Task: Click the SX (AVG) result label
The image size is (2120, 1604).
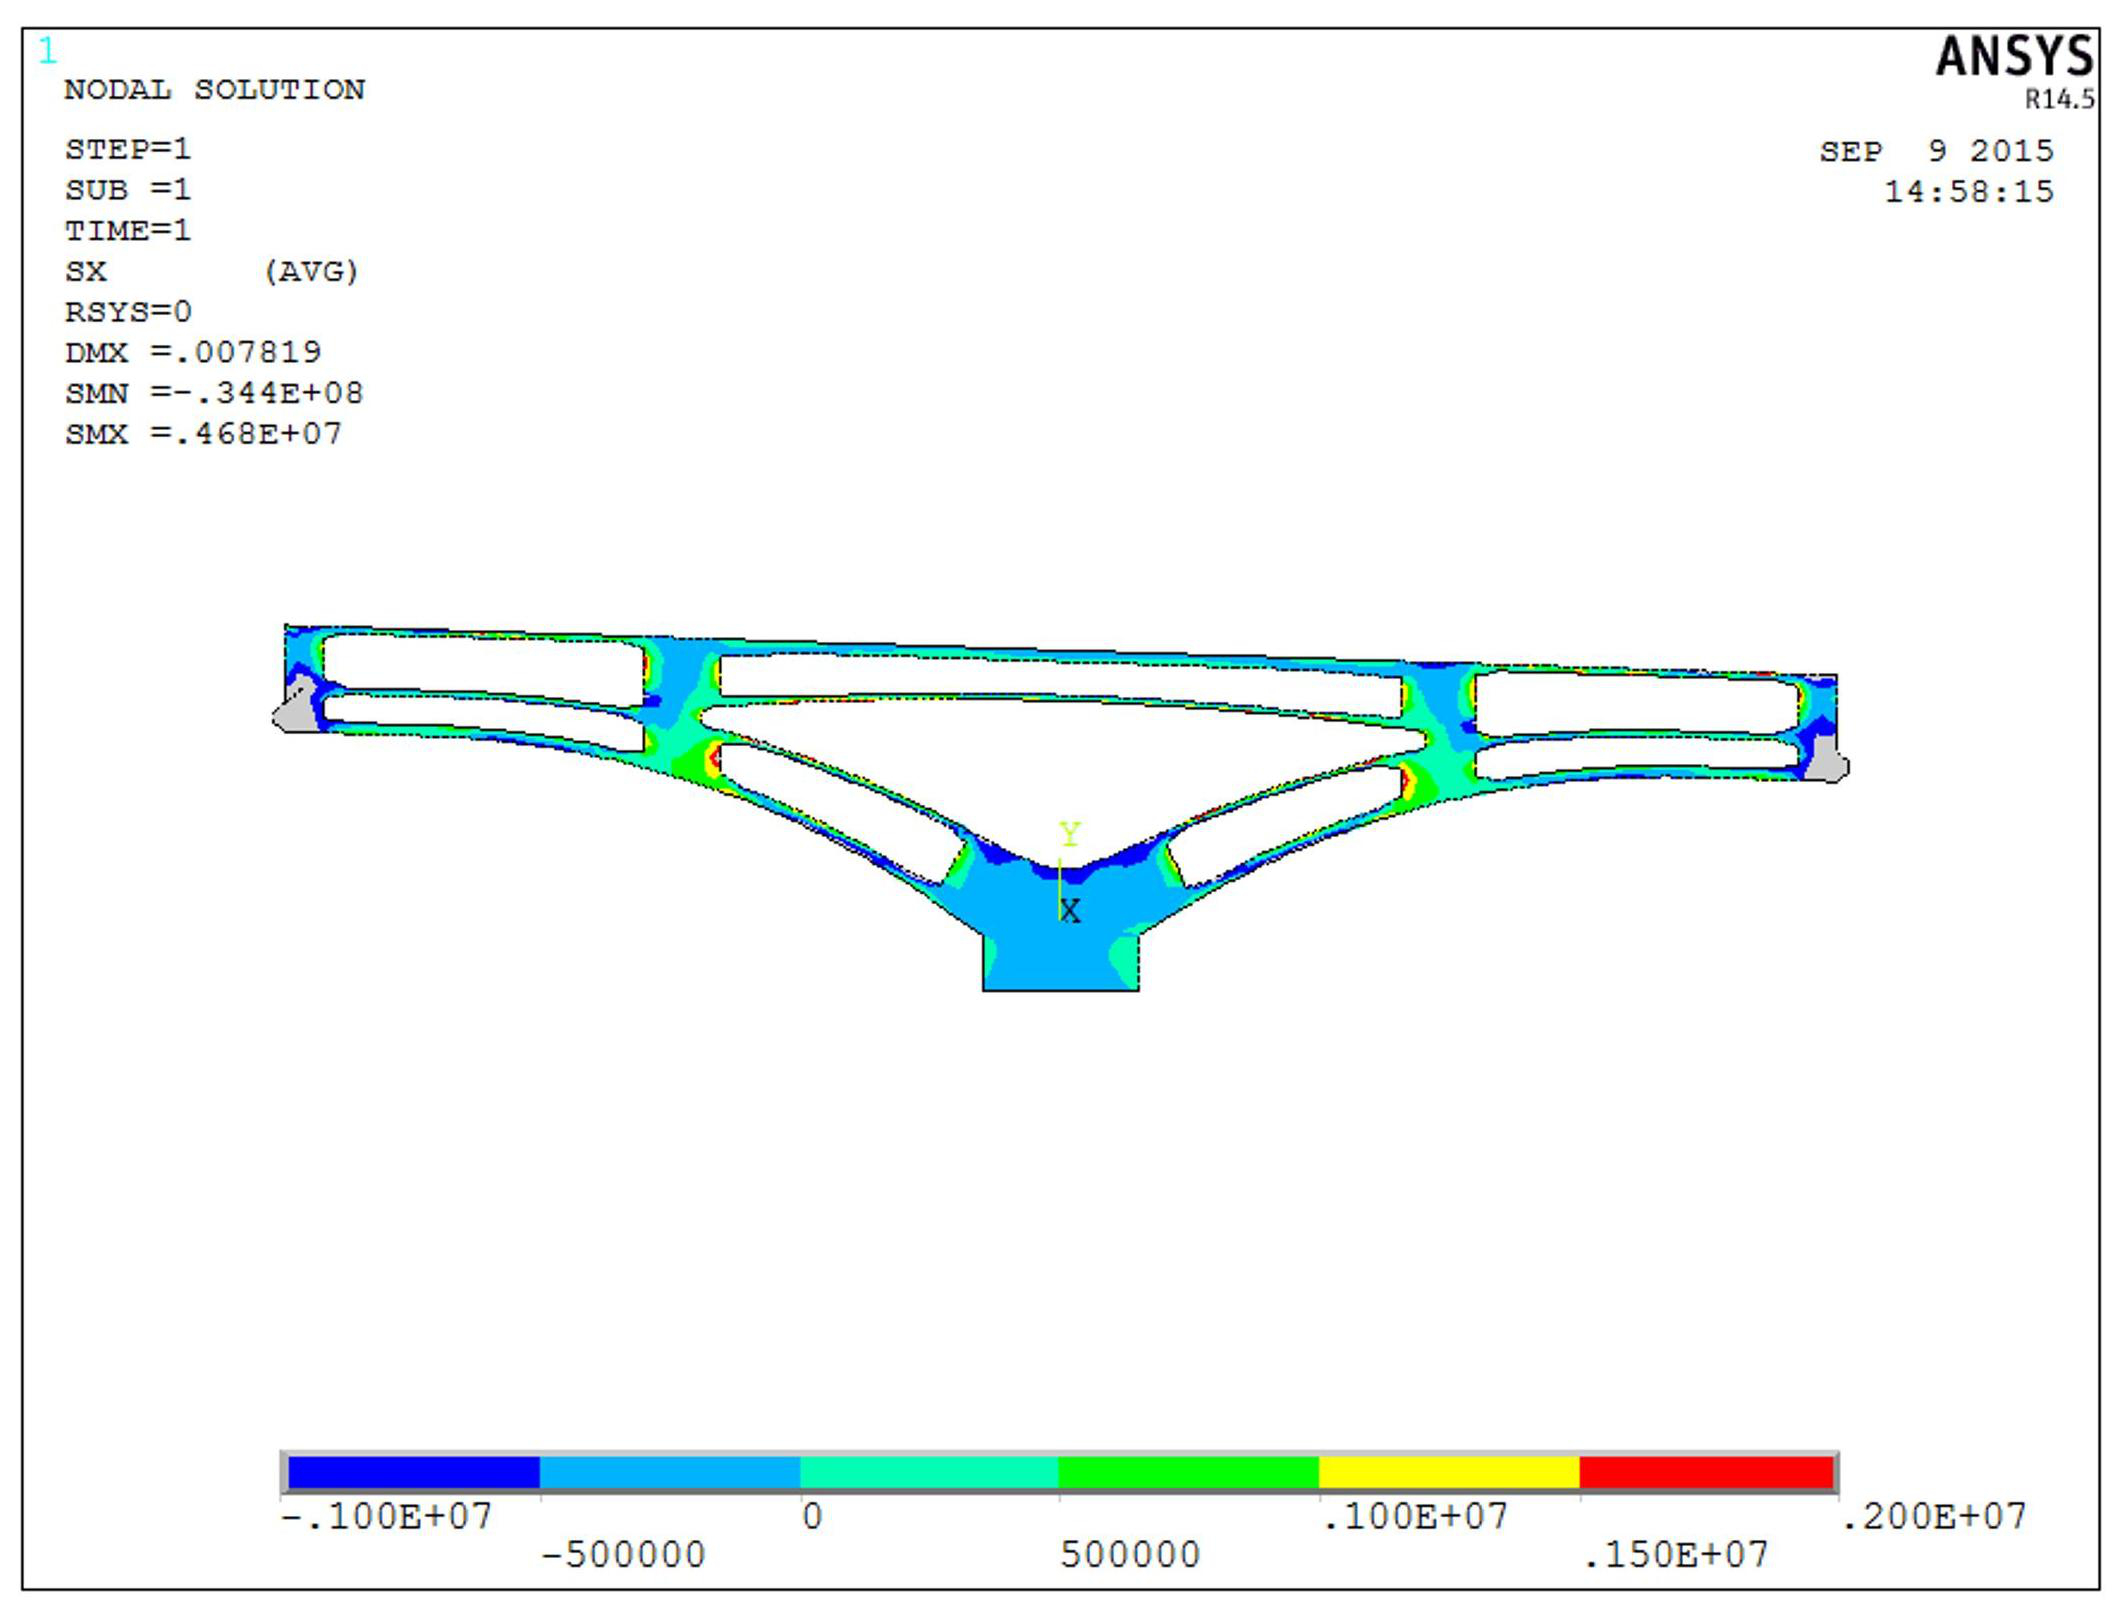Action: tap(211, 271)
